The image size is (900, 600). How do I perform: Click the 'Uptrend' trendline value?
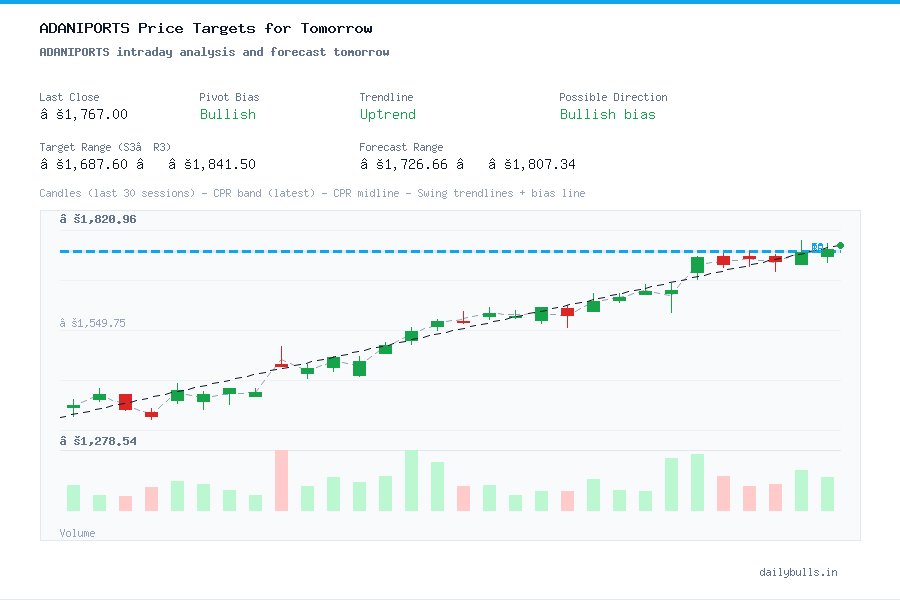tap(387, 114)
